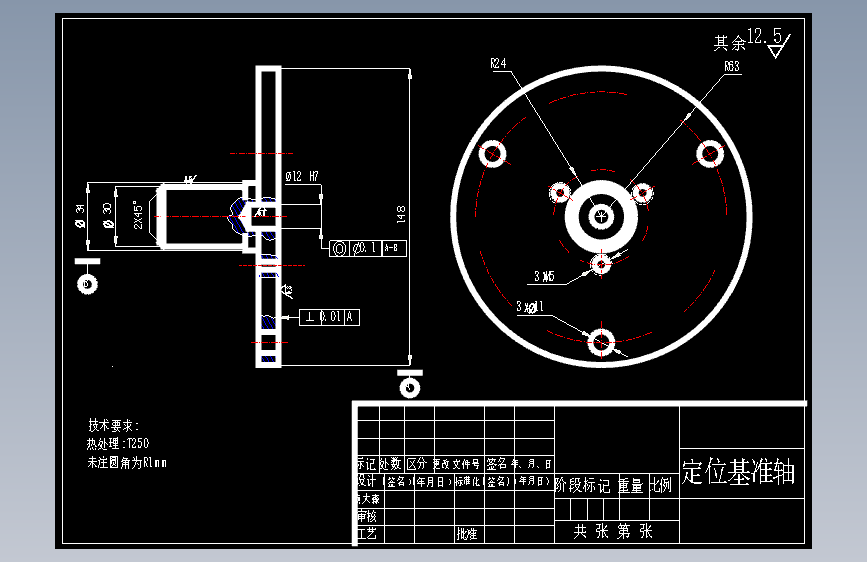Image resolution: width=867 pixels, height=562 pixels.
Task: Select the 2X45° chamfer annotation
Action: 138,215
